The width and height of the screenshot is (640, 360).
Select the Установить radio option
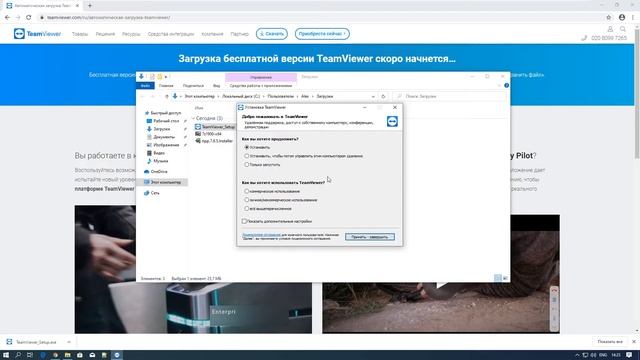tap(257, 147)
